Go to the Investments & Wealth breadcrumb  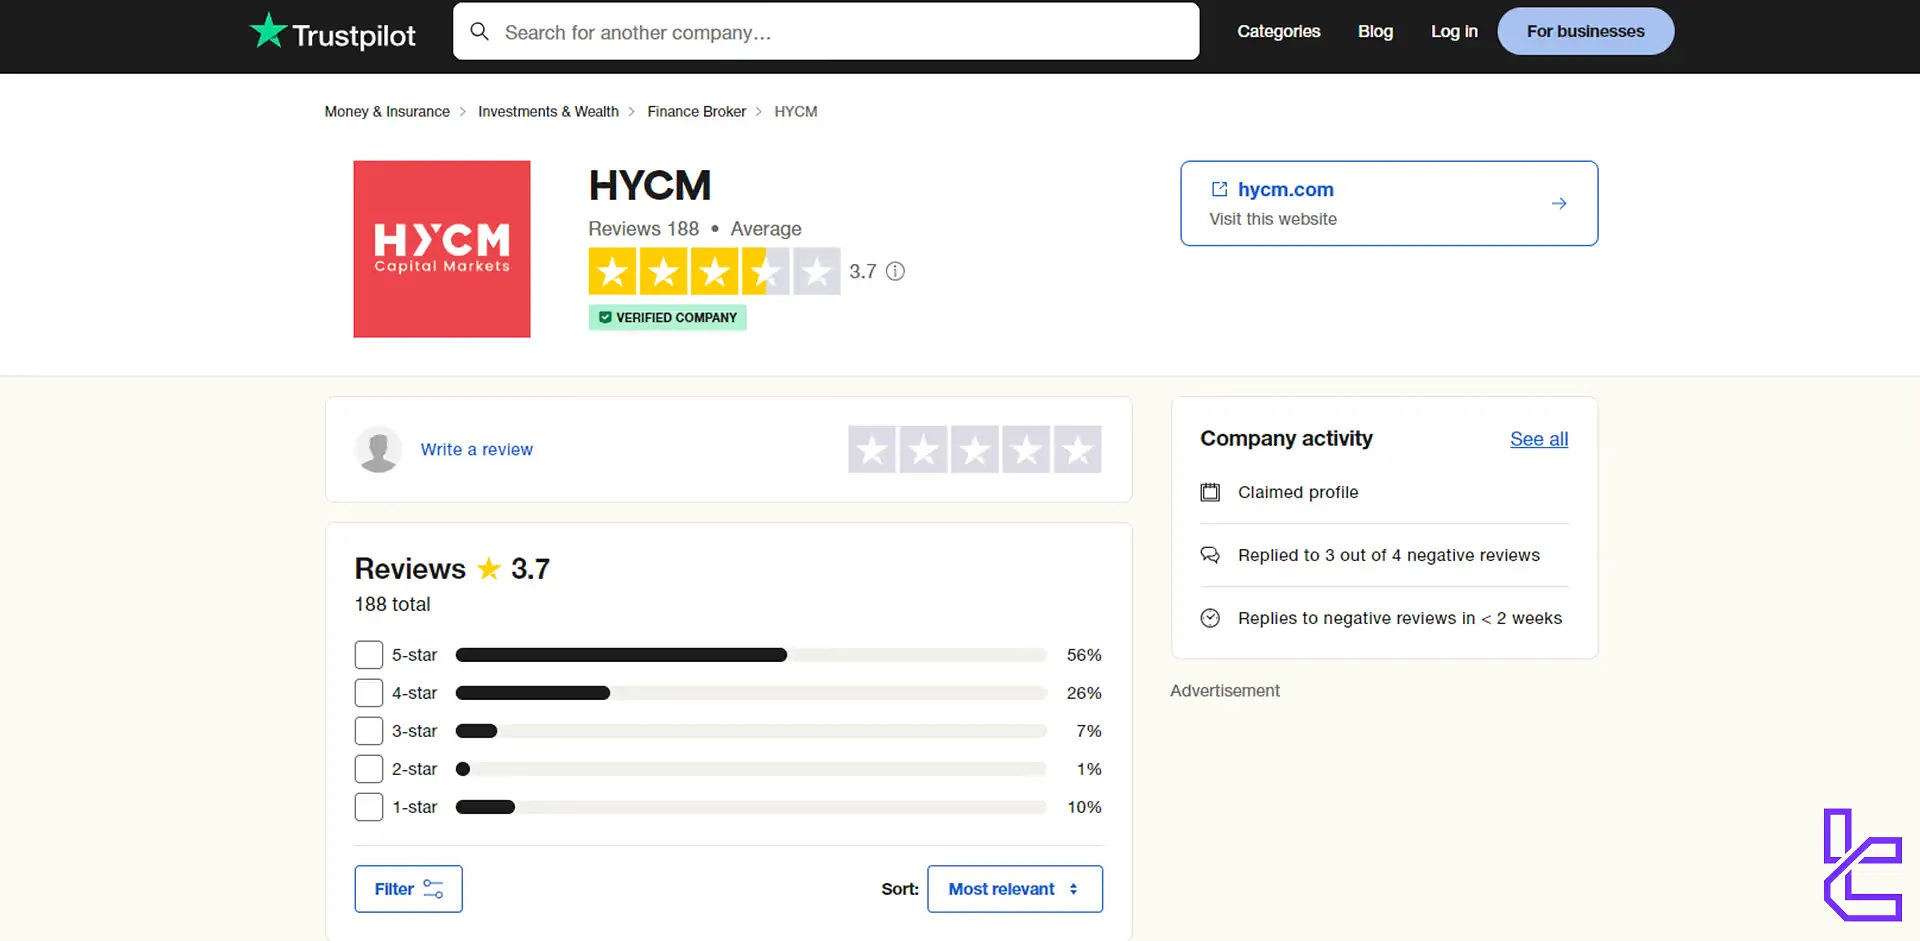(x=548, y=111)
